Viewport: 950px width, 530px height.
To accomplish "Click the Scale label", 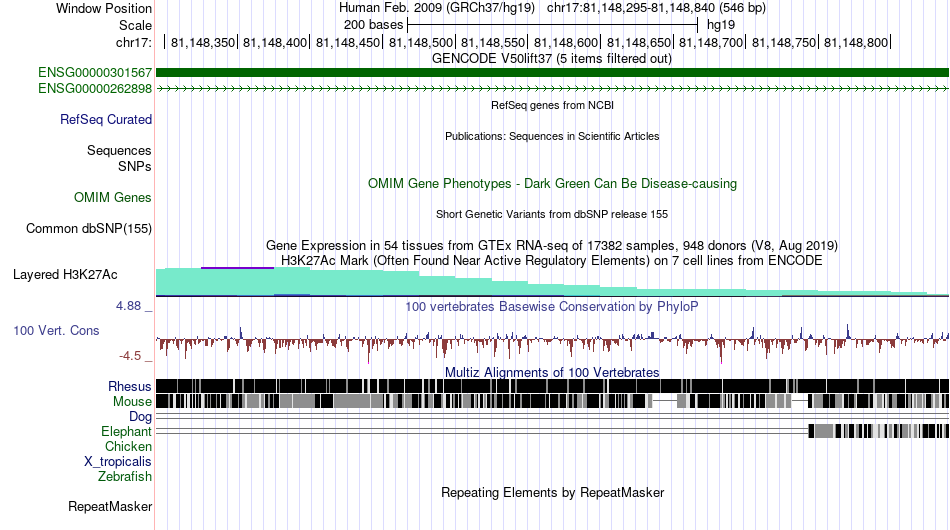I will pos(135,25).
